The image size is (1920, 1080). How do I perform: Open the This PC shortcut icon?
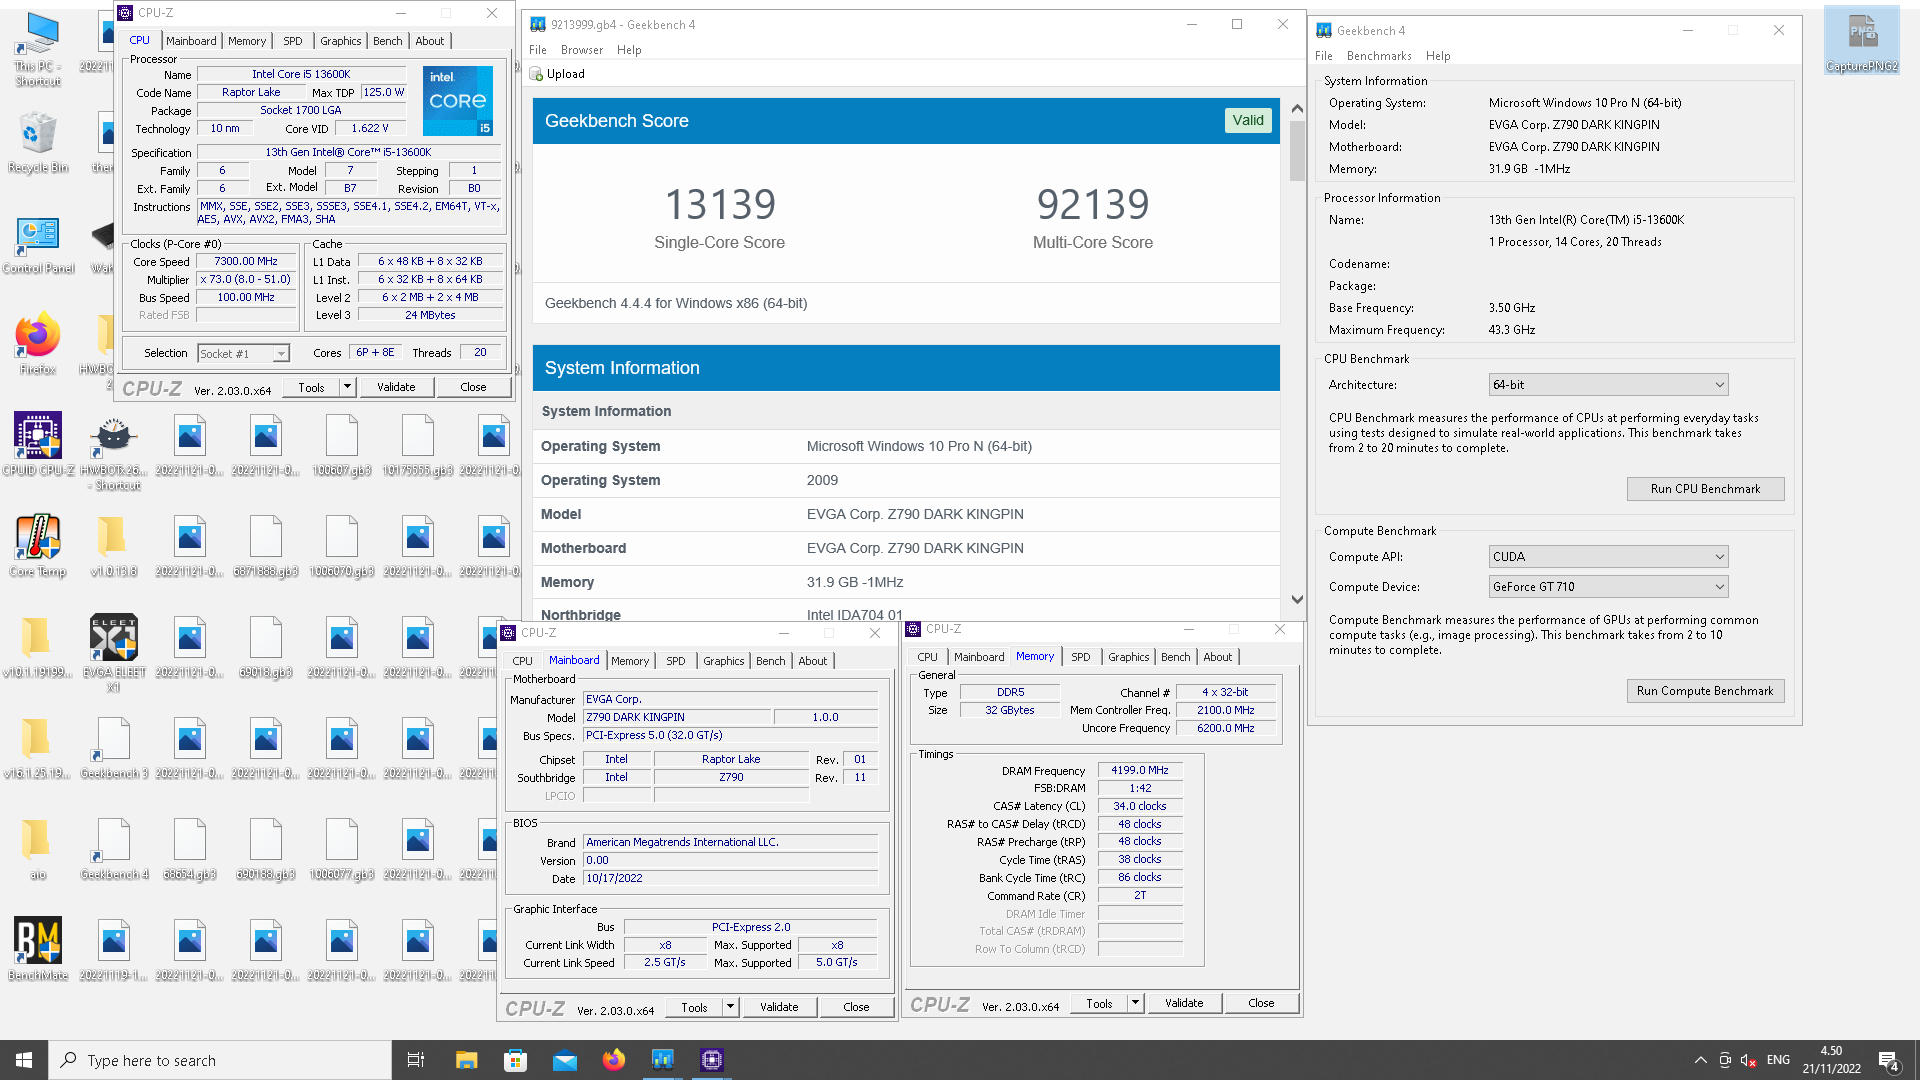(x=38, y=48)
